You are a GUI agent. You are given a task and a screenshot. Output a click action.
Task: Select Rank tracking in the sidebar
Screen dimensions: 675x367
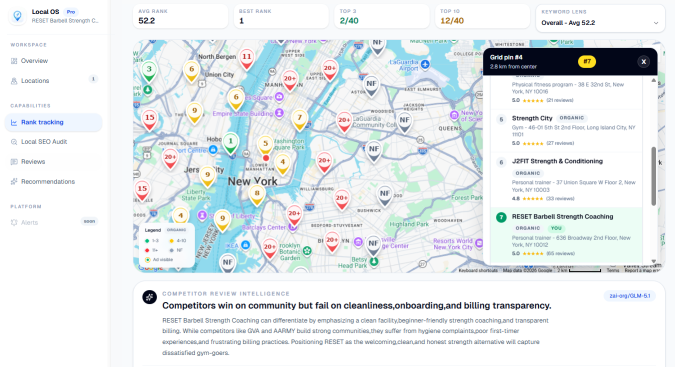coord(53,122)
